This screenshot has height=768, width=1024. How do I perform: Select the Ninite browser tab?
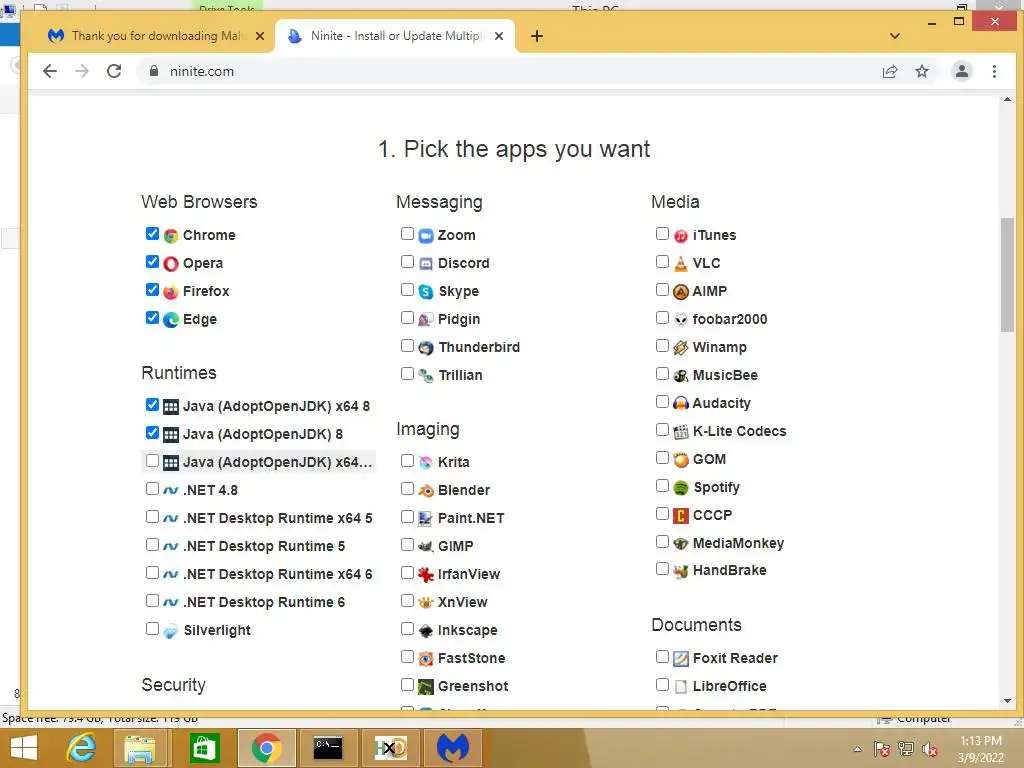(395, 36)
